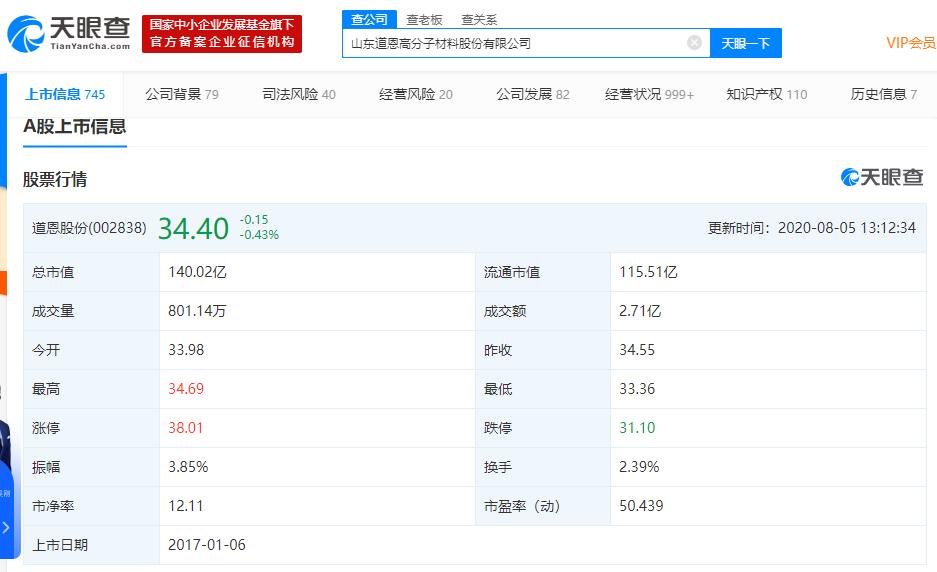
Task: Click the current price 34.40
Action: 193,228
